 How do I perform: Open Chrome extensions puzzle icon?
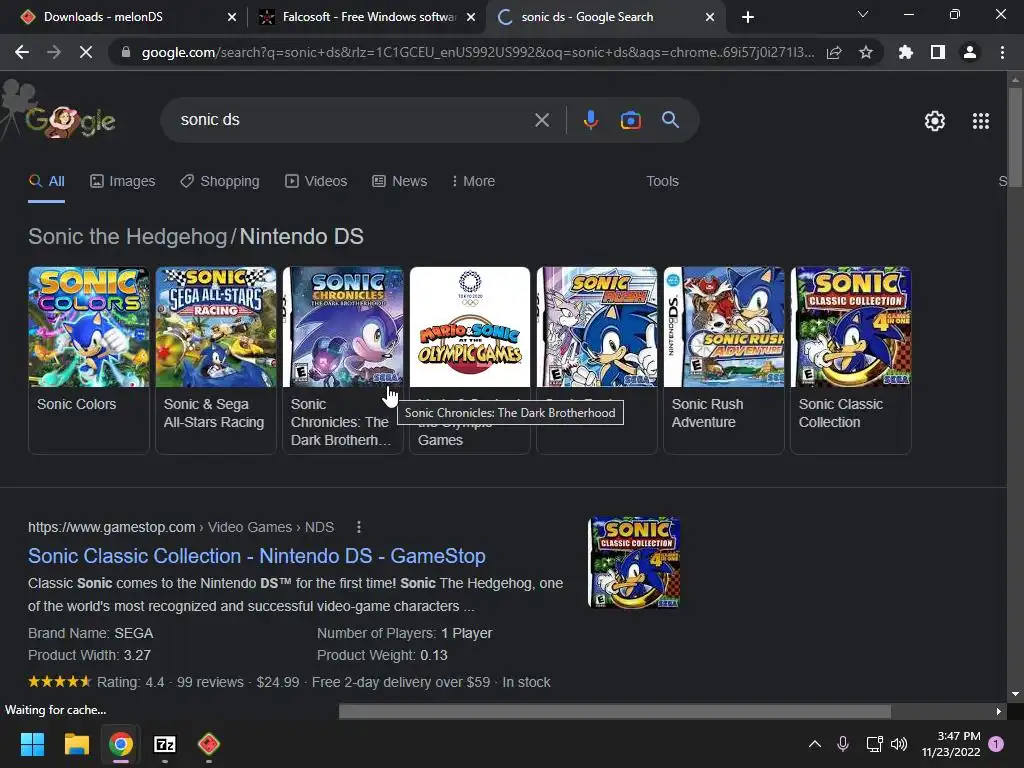tap(906, 52)
